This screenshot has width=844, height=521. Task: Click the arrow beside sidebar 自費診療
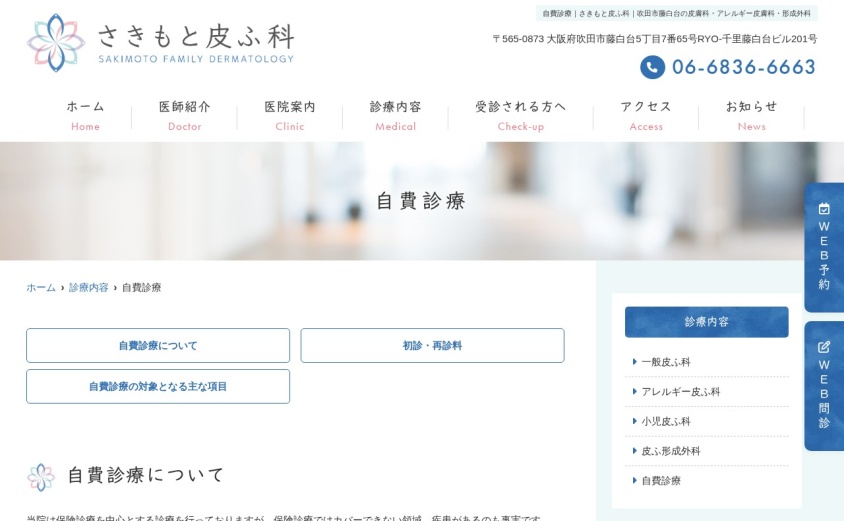(x=635, y=481)
